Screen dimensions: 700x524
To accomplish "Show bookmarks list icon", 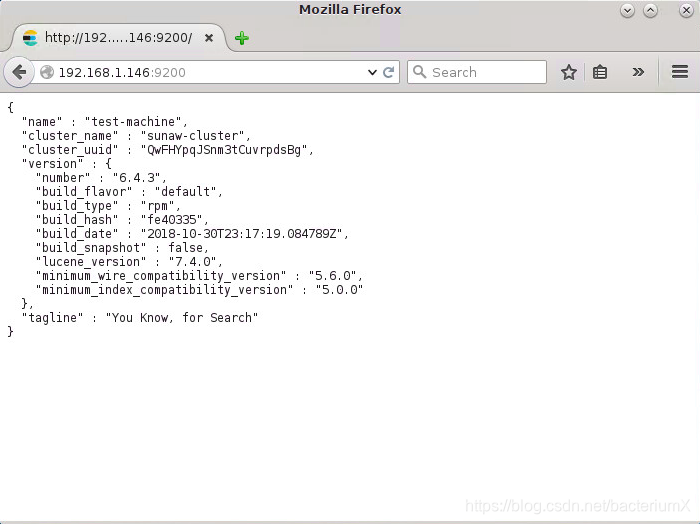I will point(600,72).
